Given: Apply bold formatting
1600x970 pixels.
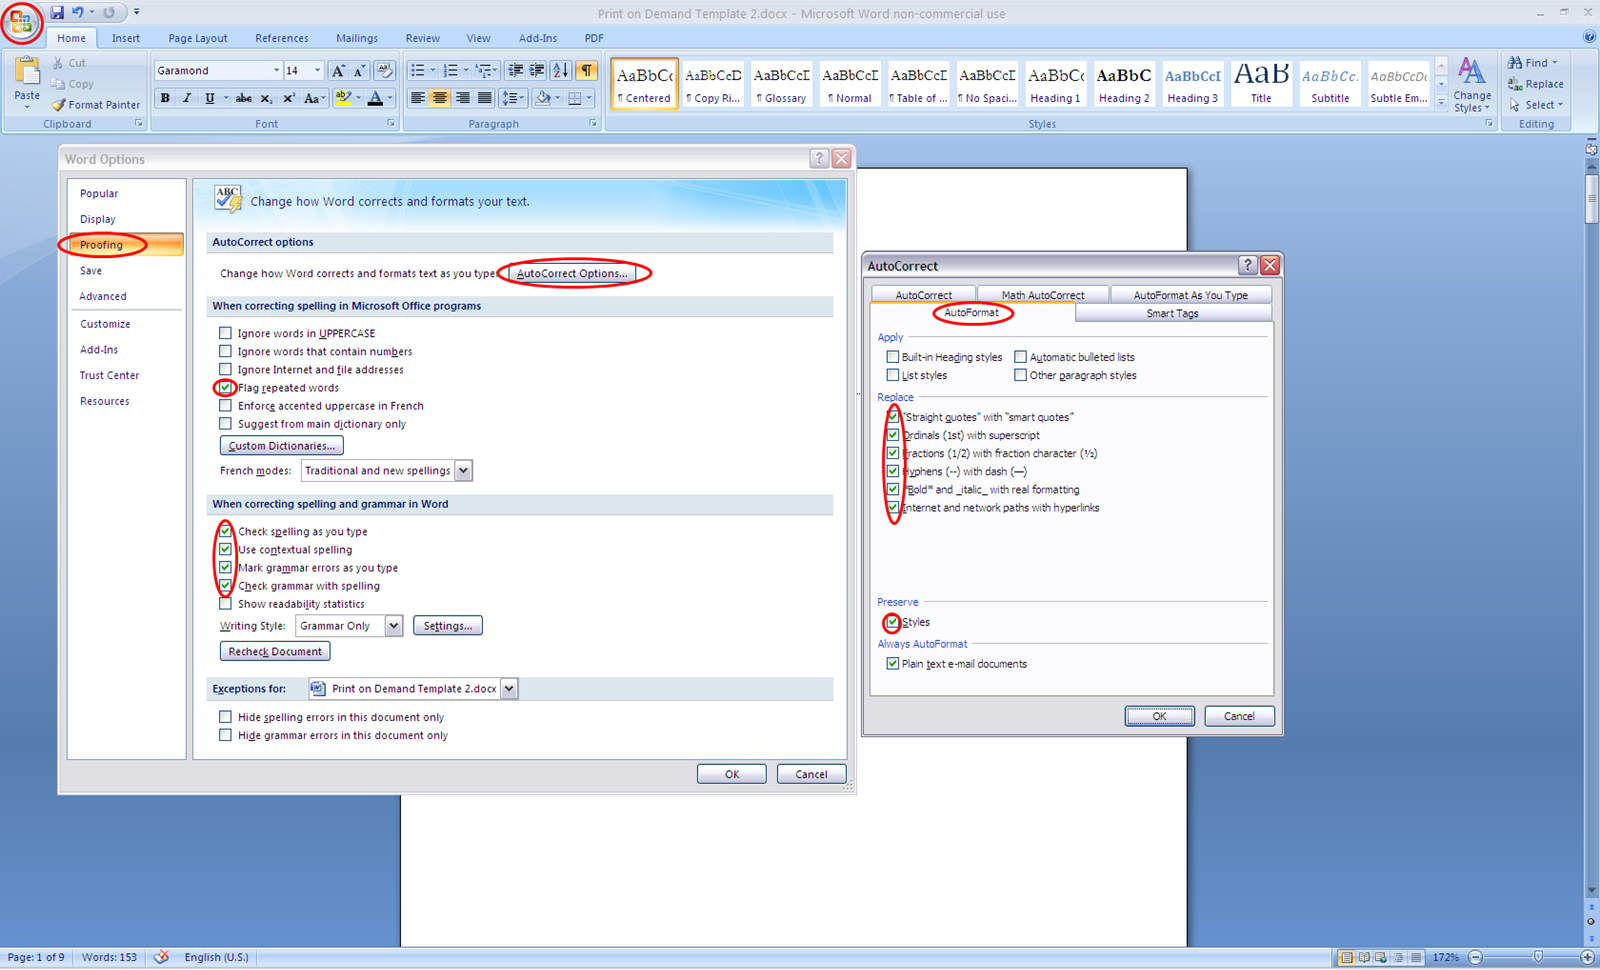Looking at the screenshot, I should click(x=165, y=97).
